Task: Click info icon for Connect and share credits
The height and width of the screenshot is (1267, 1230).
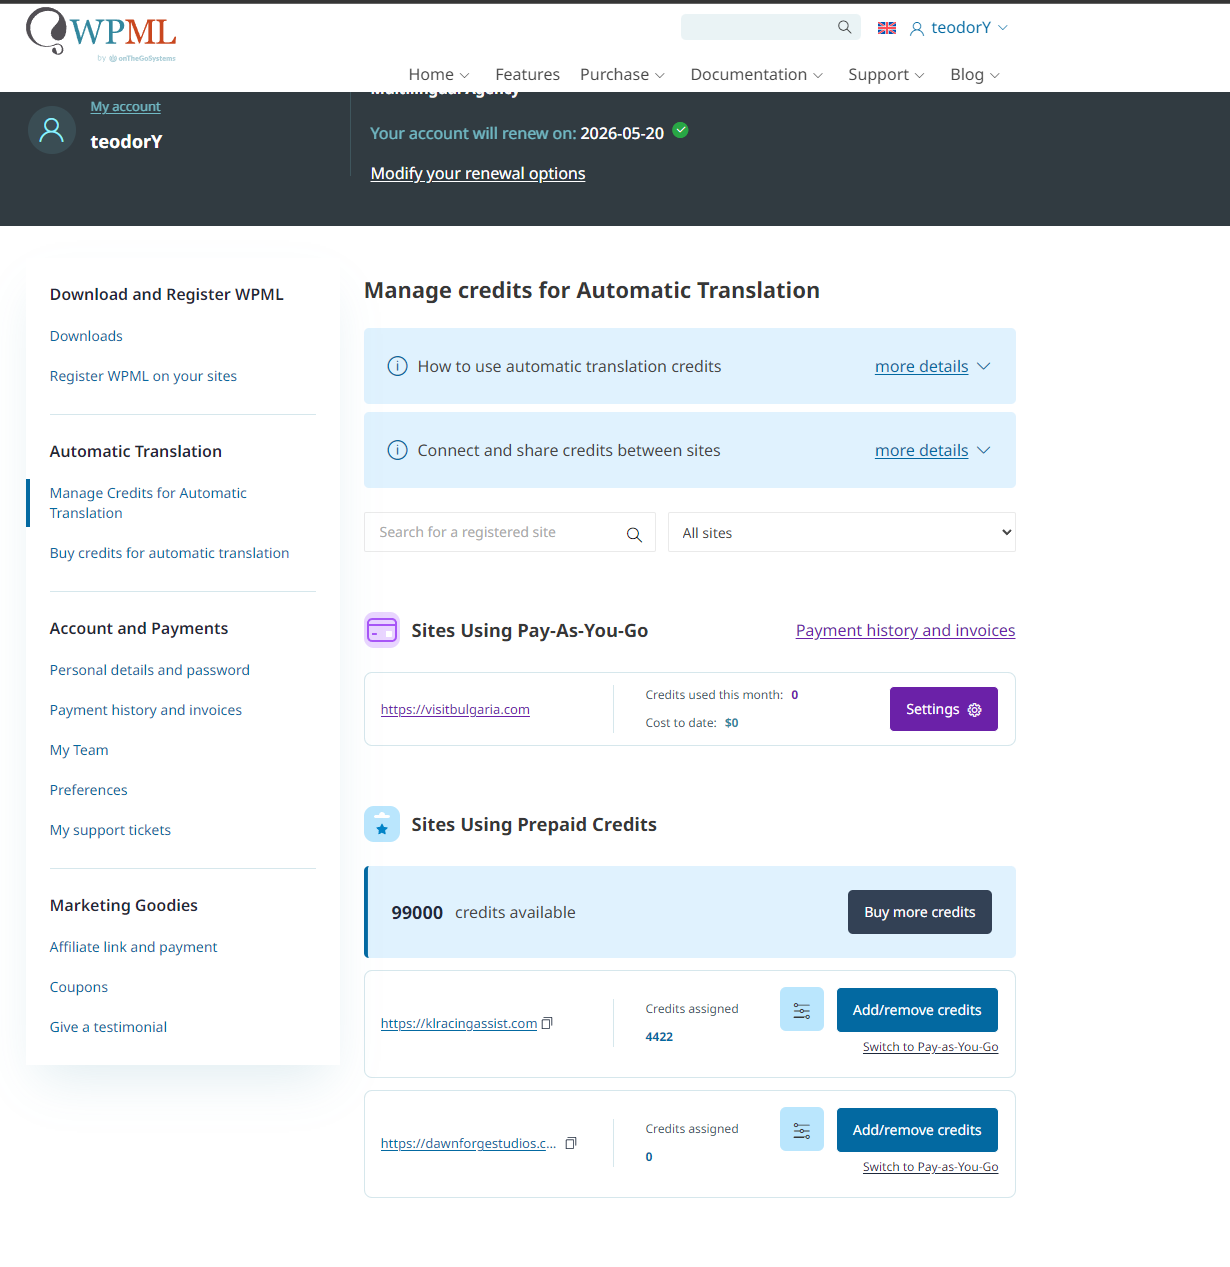Action: click(397, 450)
